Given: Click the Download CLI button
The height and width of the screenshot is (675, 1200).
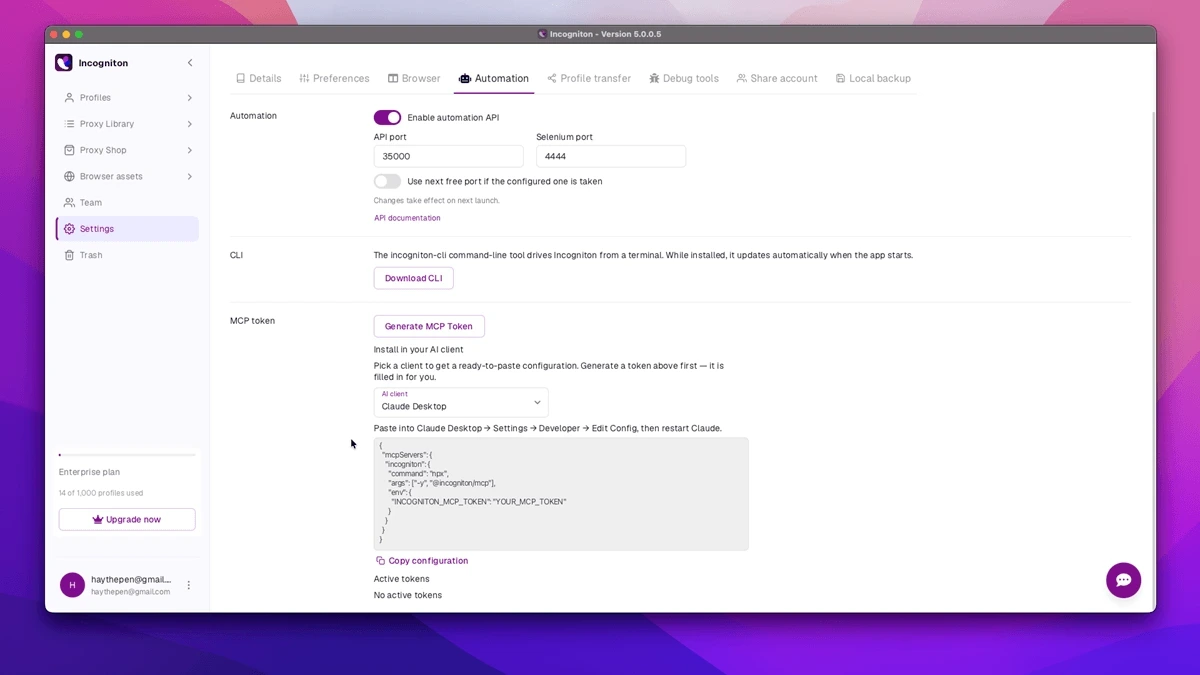Looking at the screenshot, I should [414, 278].
